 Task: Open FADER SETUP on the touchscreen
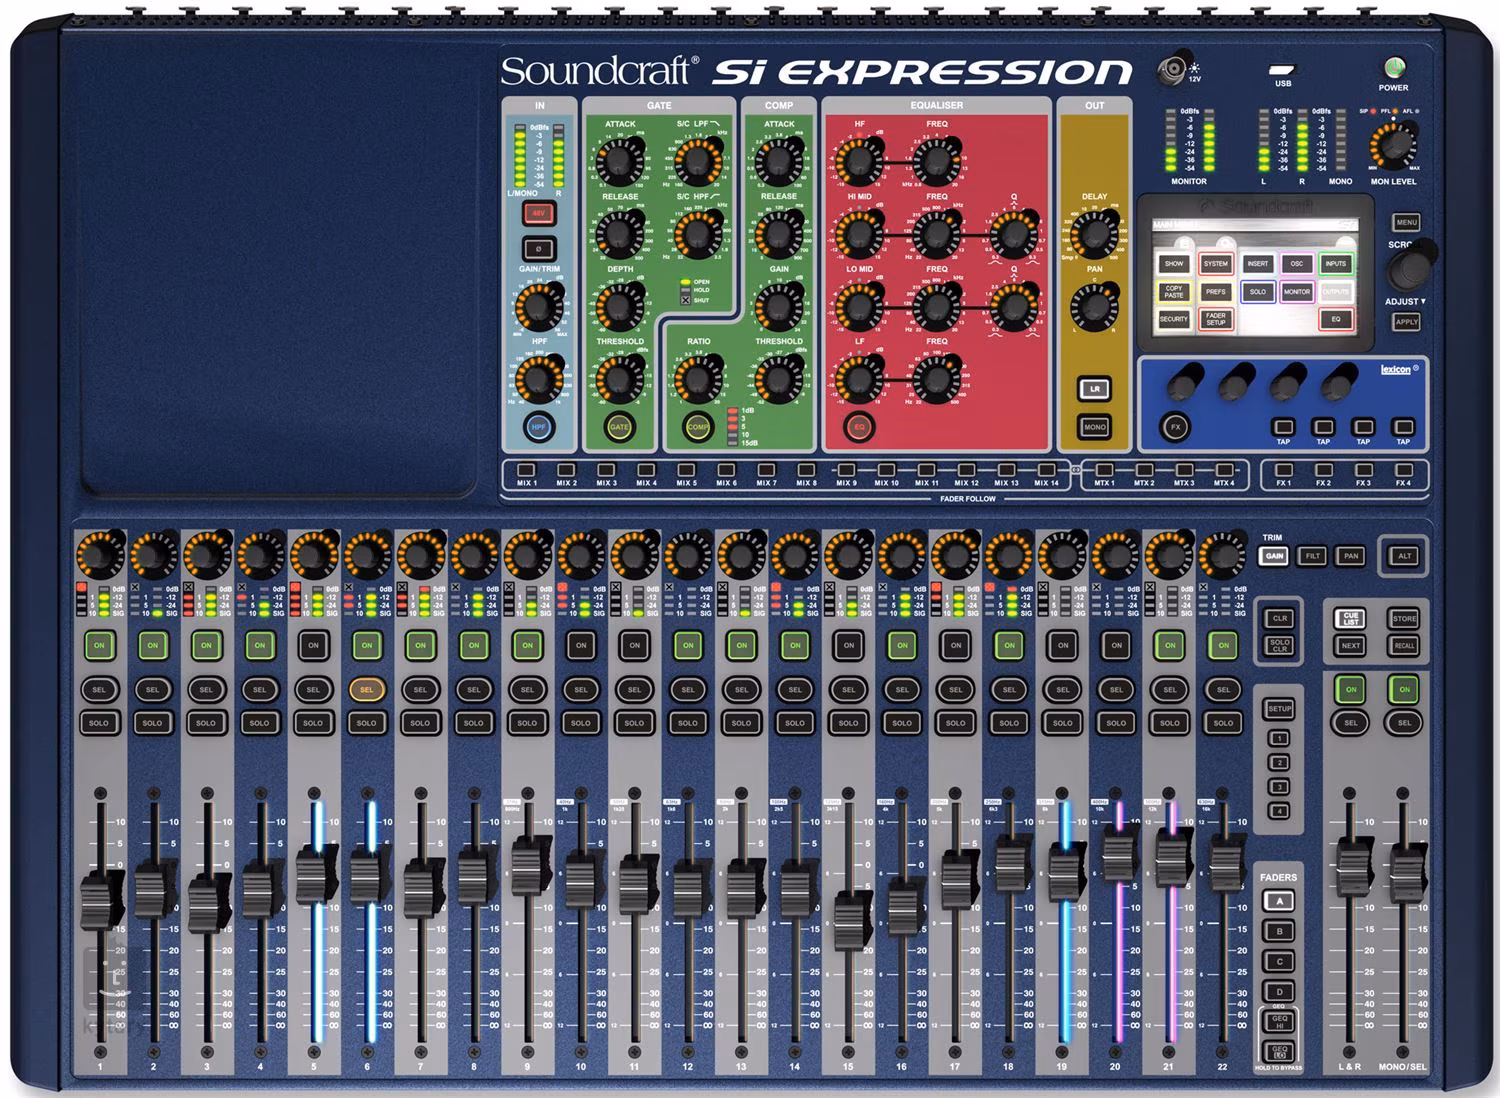pos(1215,319)
